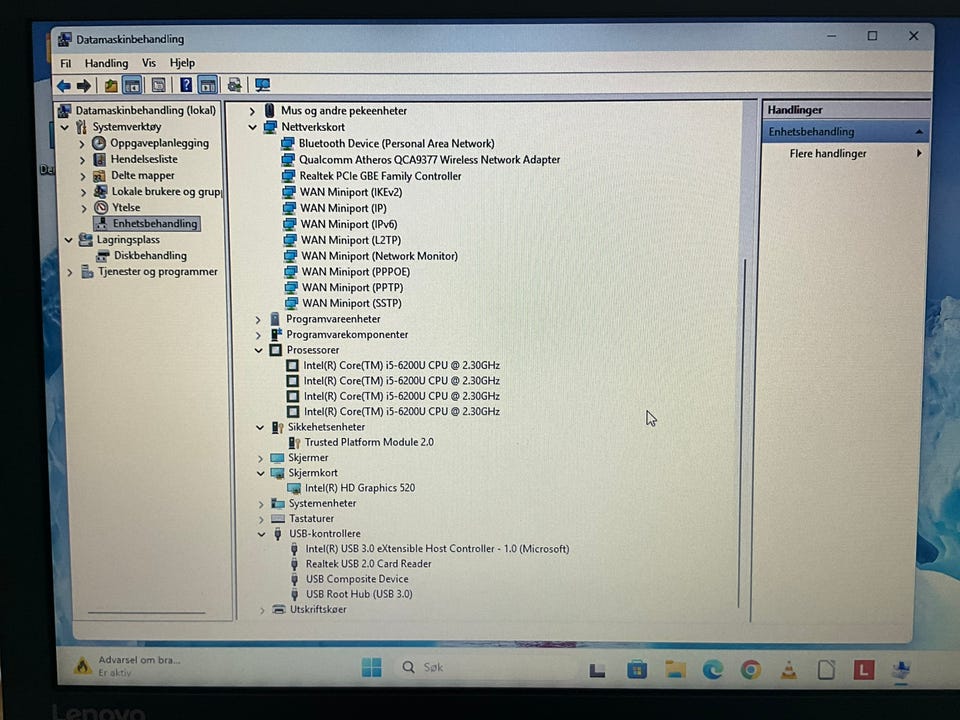Click the monitor devices toolbar icon
This screenshot has height=720, width=960.
tap(263, 85)
